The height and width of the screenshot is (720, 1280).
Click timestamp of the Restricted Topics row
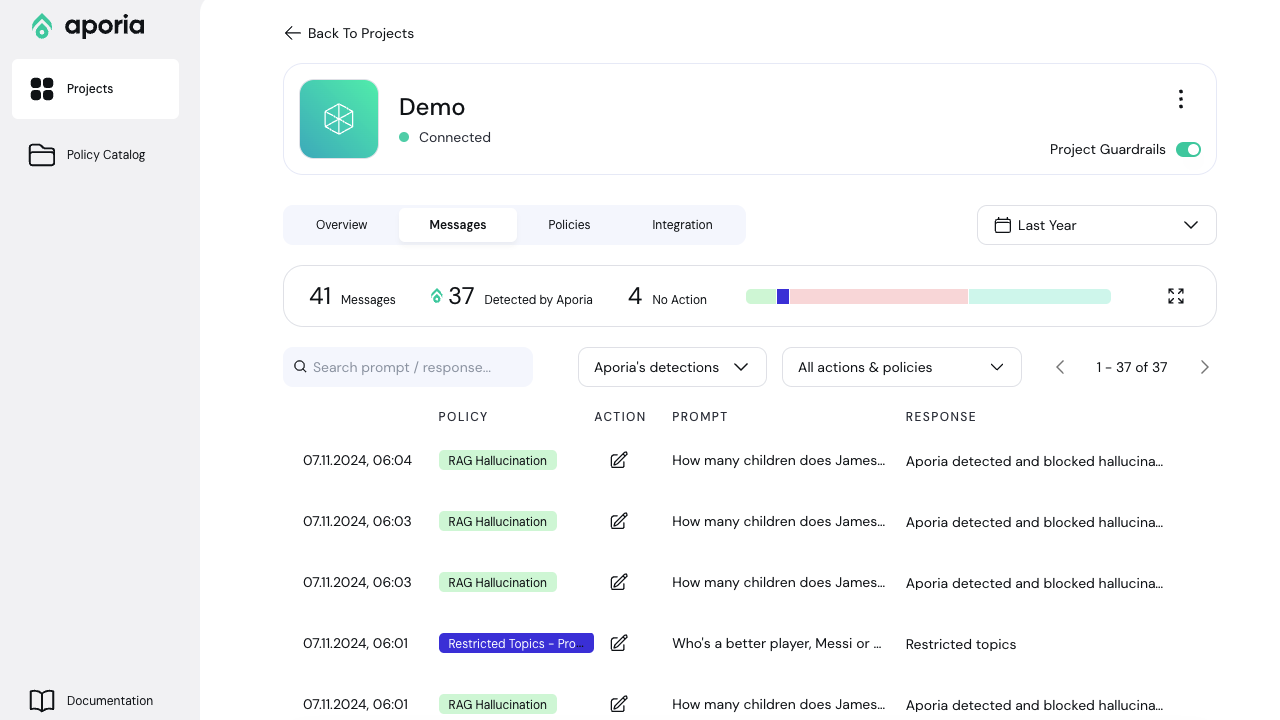[356, 644]
